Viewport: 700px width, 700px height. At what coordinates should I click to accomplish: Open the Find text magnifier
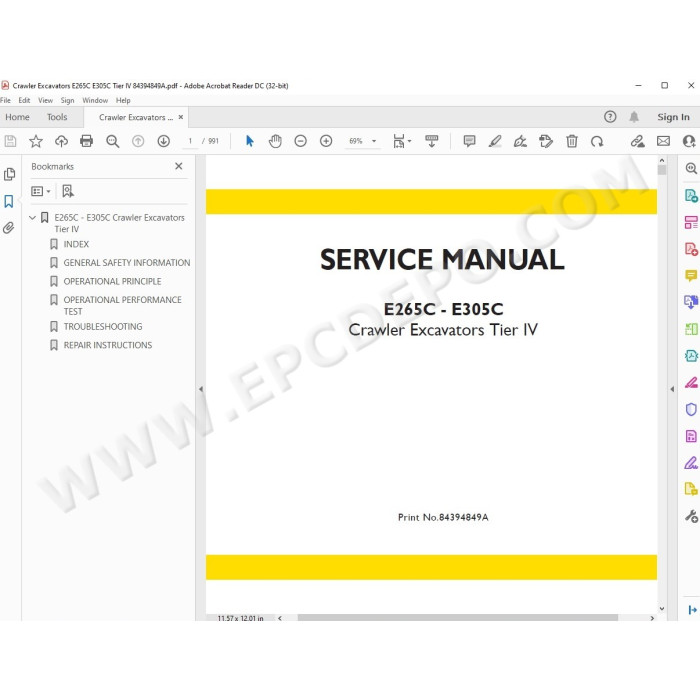click(x=112, y=142)
